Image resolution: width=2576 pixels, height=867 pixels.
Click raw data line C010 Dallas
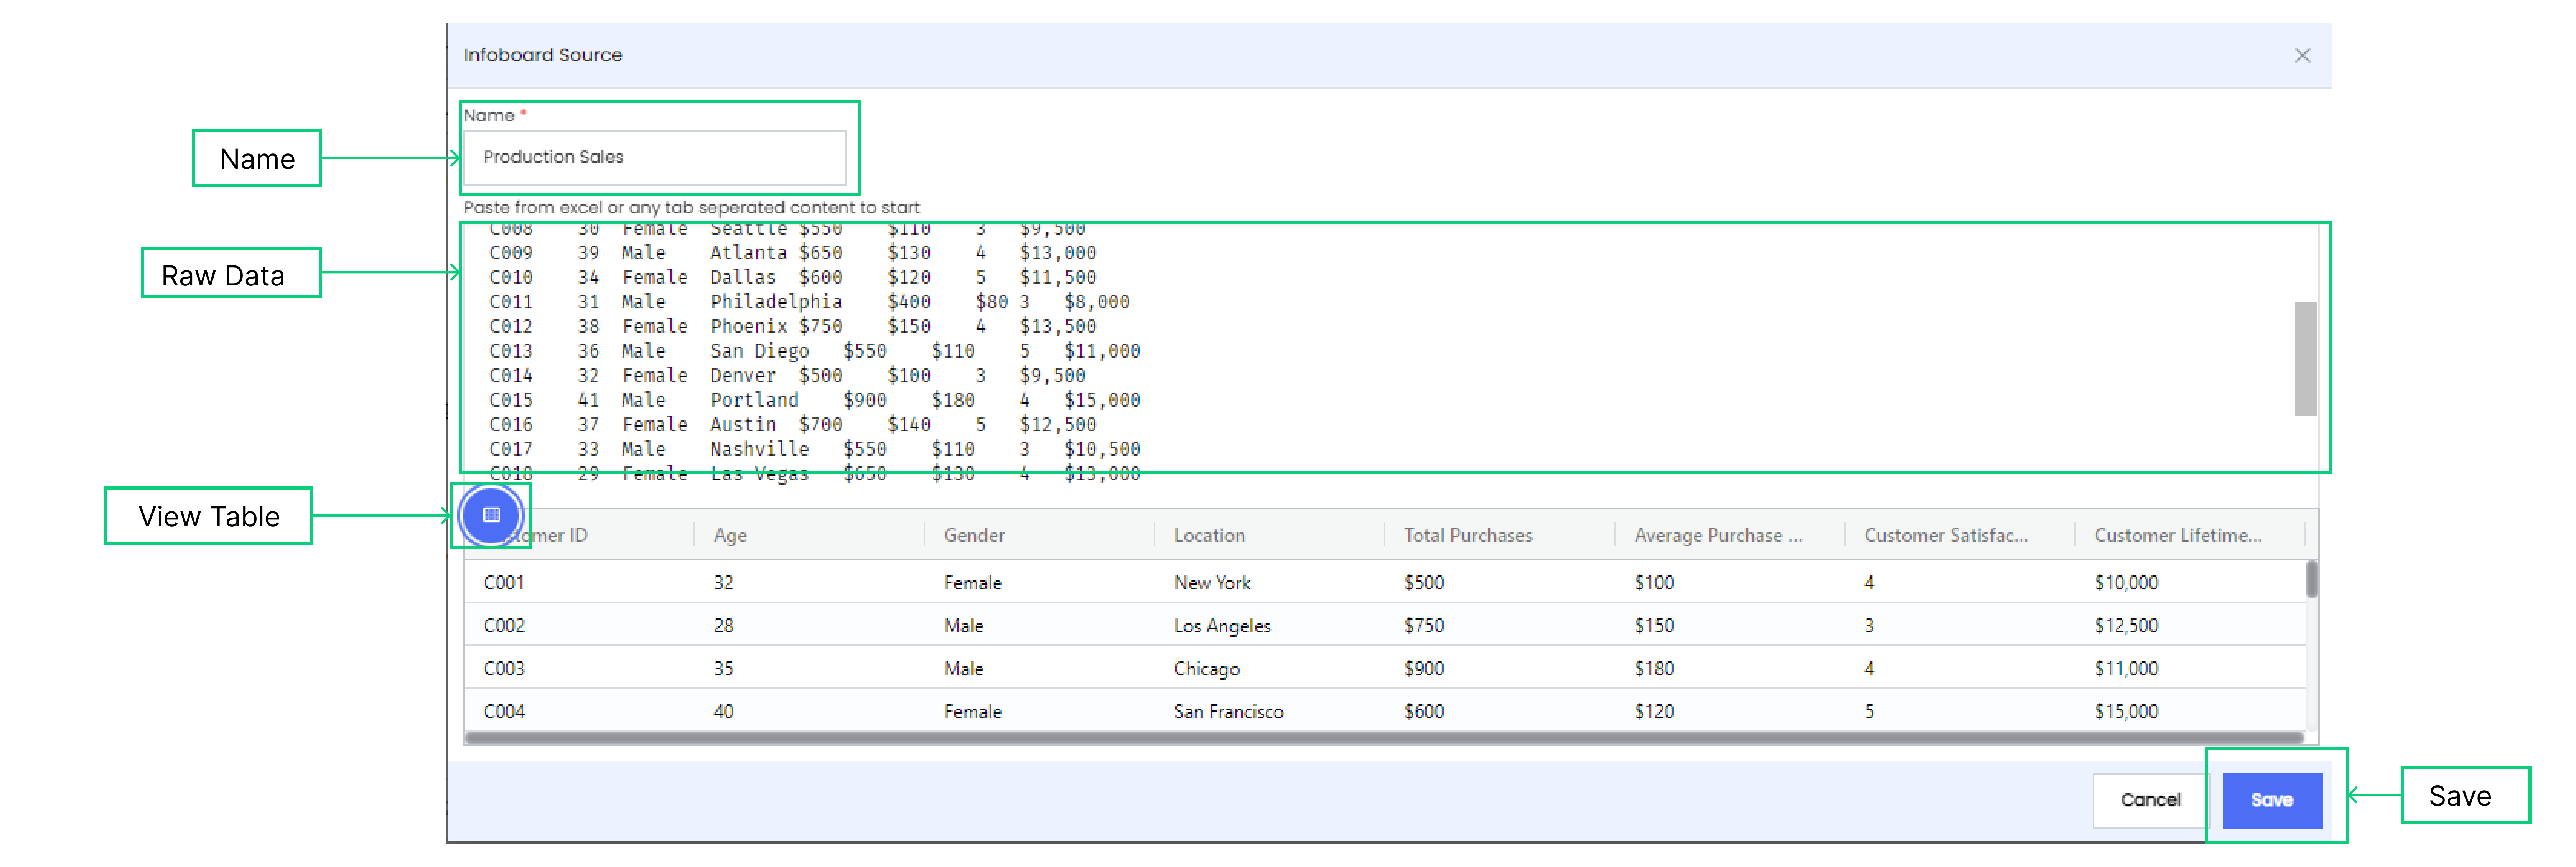(792, 278)
